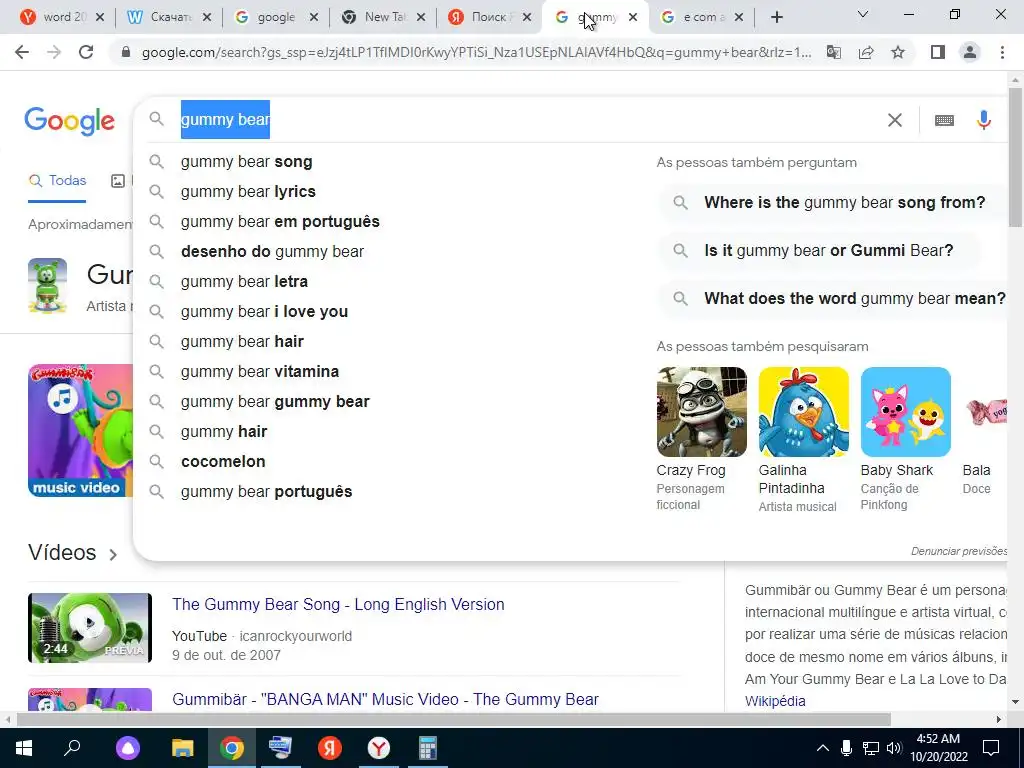Open 'The Gummy Bear Song - Long English Version'
Screen dimensions: 1024x768
(338, 605)
